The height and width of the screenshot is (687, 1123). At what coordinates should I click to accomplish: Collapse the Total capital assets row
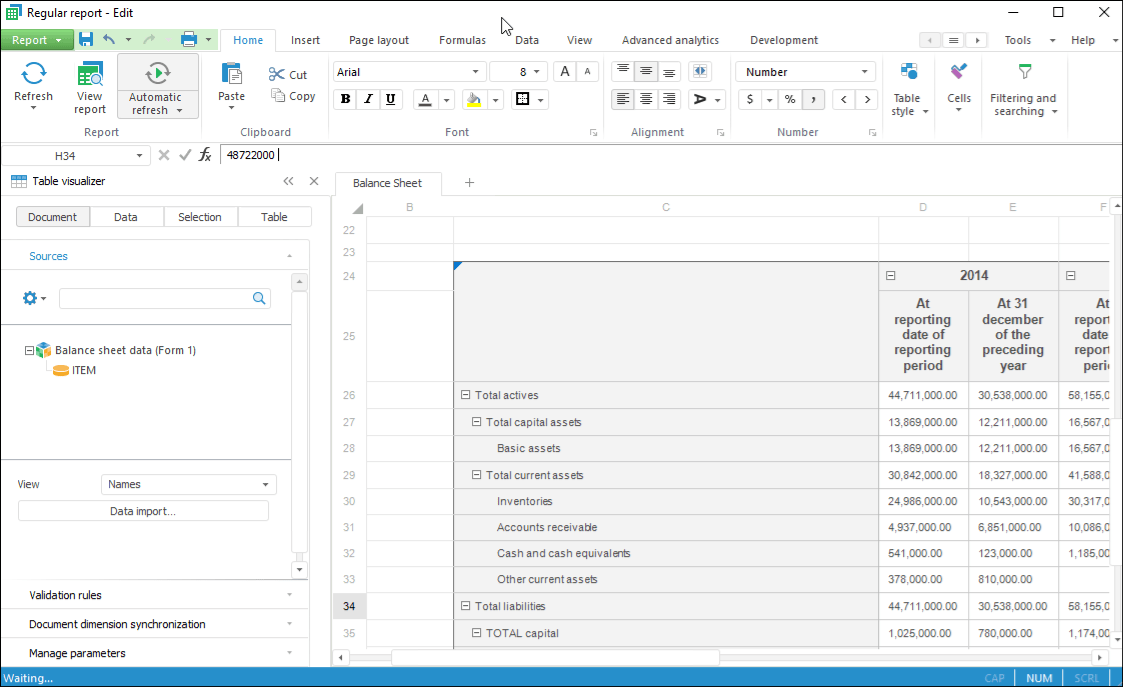point(477,422)
